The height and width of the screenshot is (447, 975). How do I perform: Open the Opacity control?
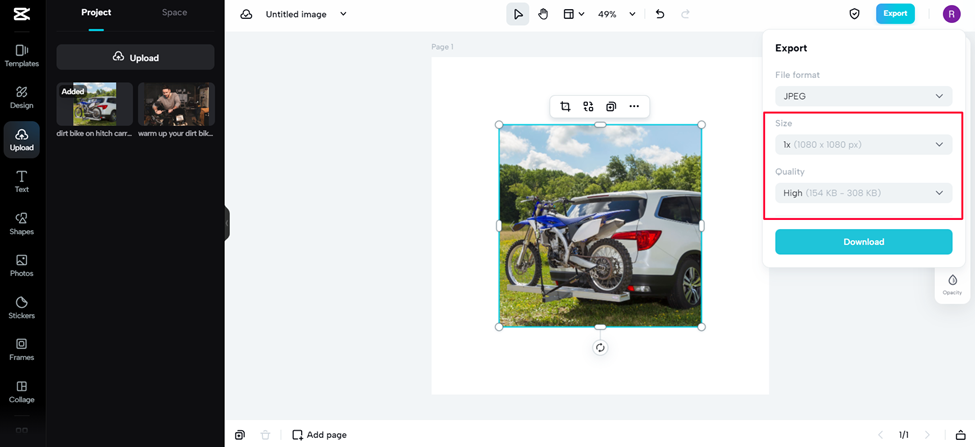(952, 284)
